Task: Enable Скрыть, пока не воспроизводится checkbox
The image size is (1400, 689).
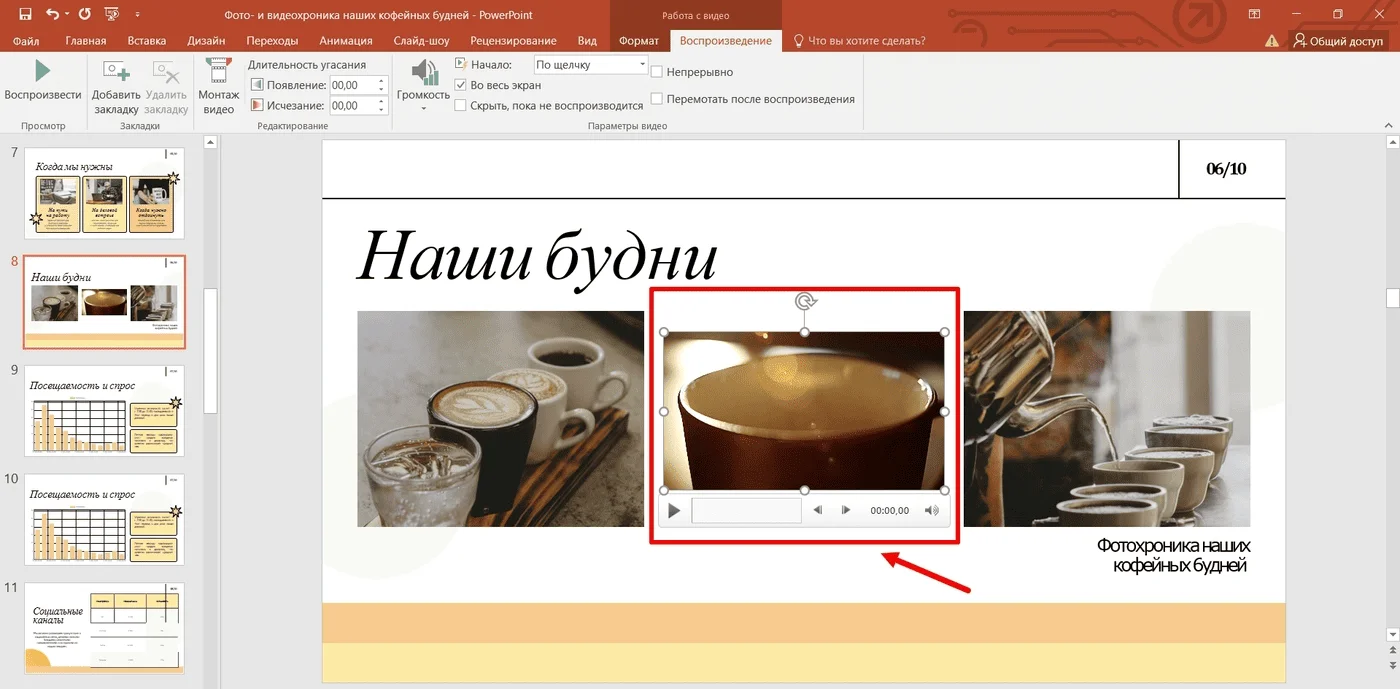Action: pos(461,105)
